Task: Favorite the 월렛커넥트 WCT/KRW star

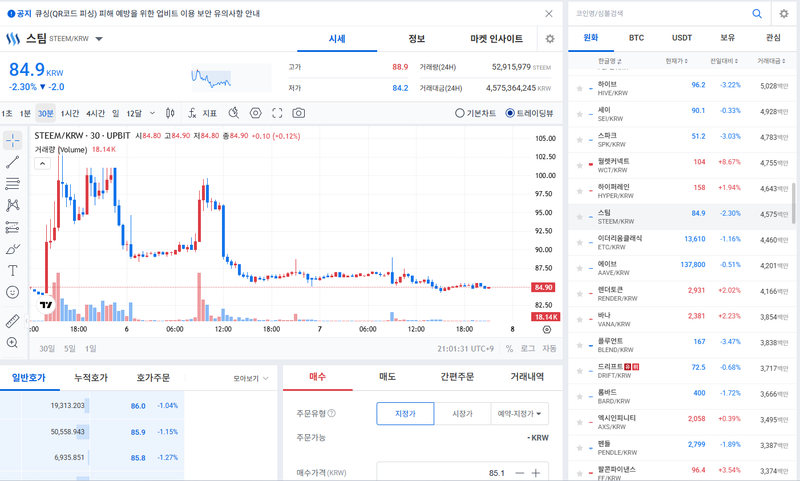Action: pyautogui.click(x=580, y=165)
